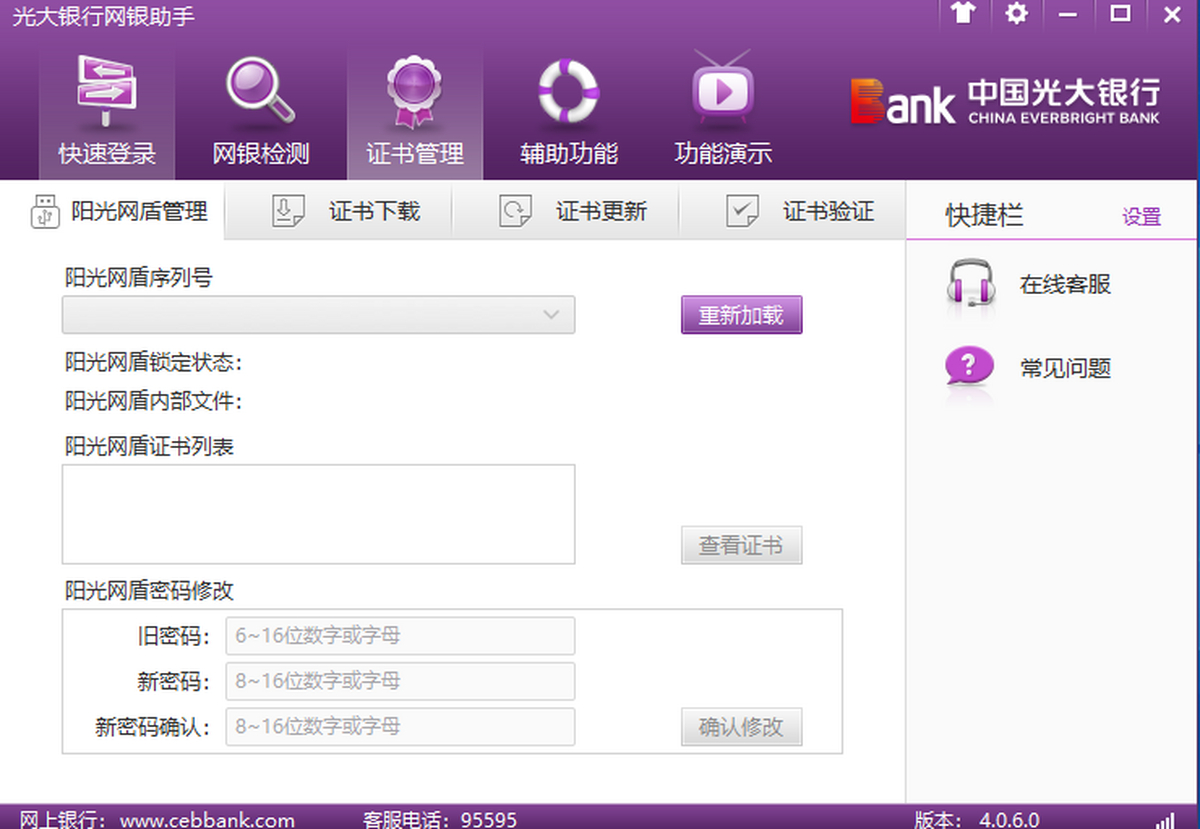Click the question bubble 常见问题 icon

[970, 367]
